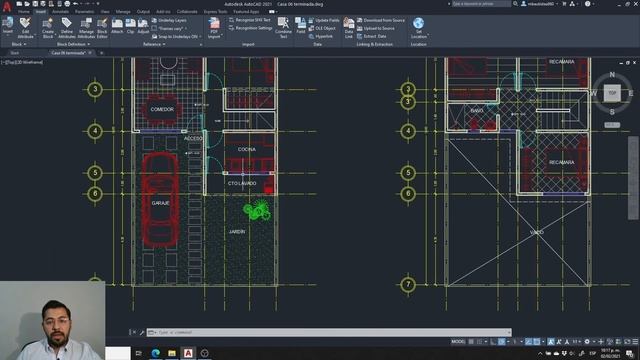Switch to the Annotate ribbon tab
The height and width of the screenshot is (360, 640).
60,12
